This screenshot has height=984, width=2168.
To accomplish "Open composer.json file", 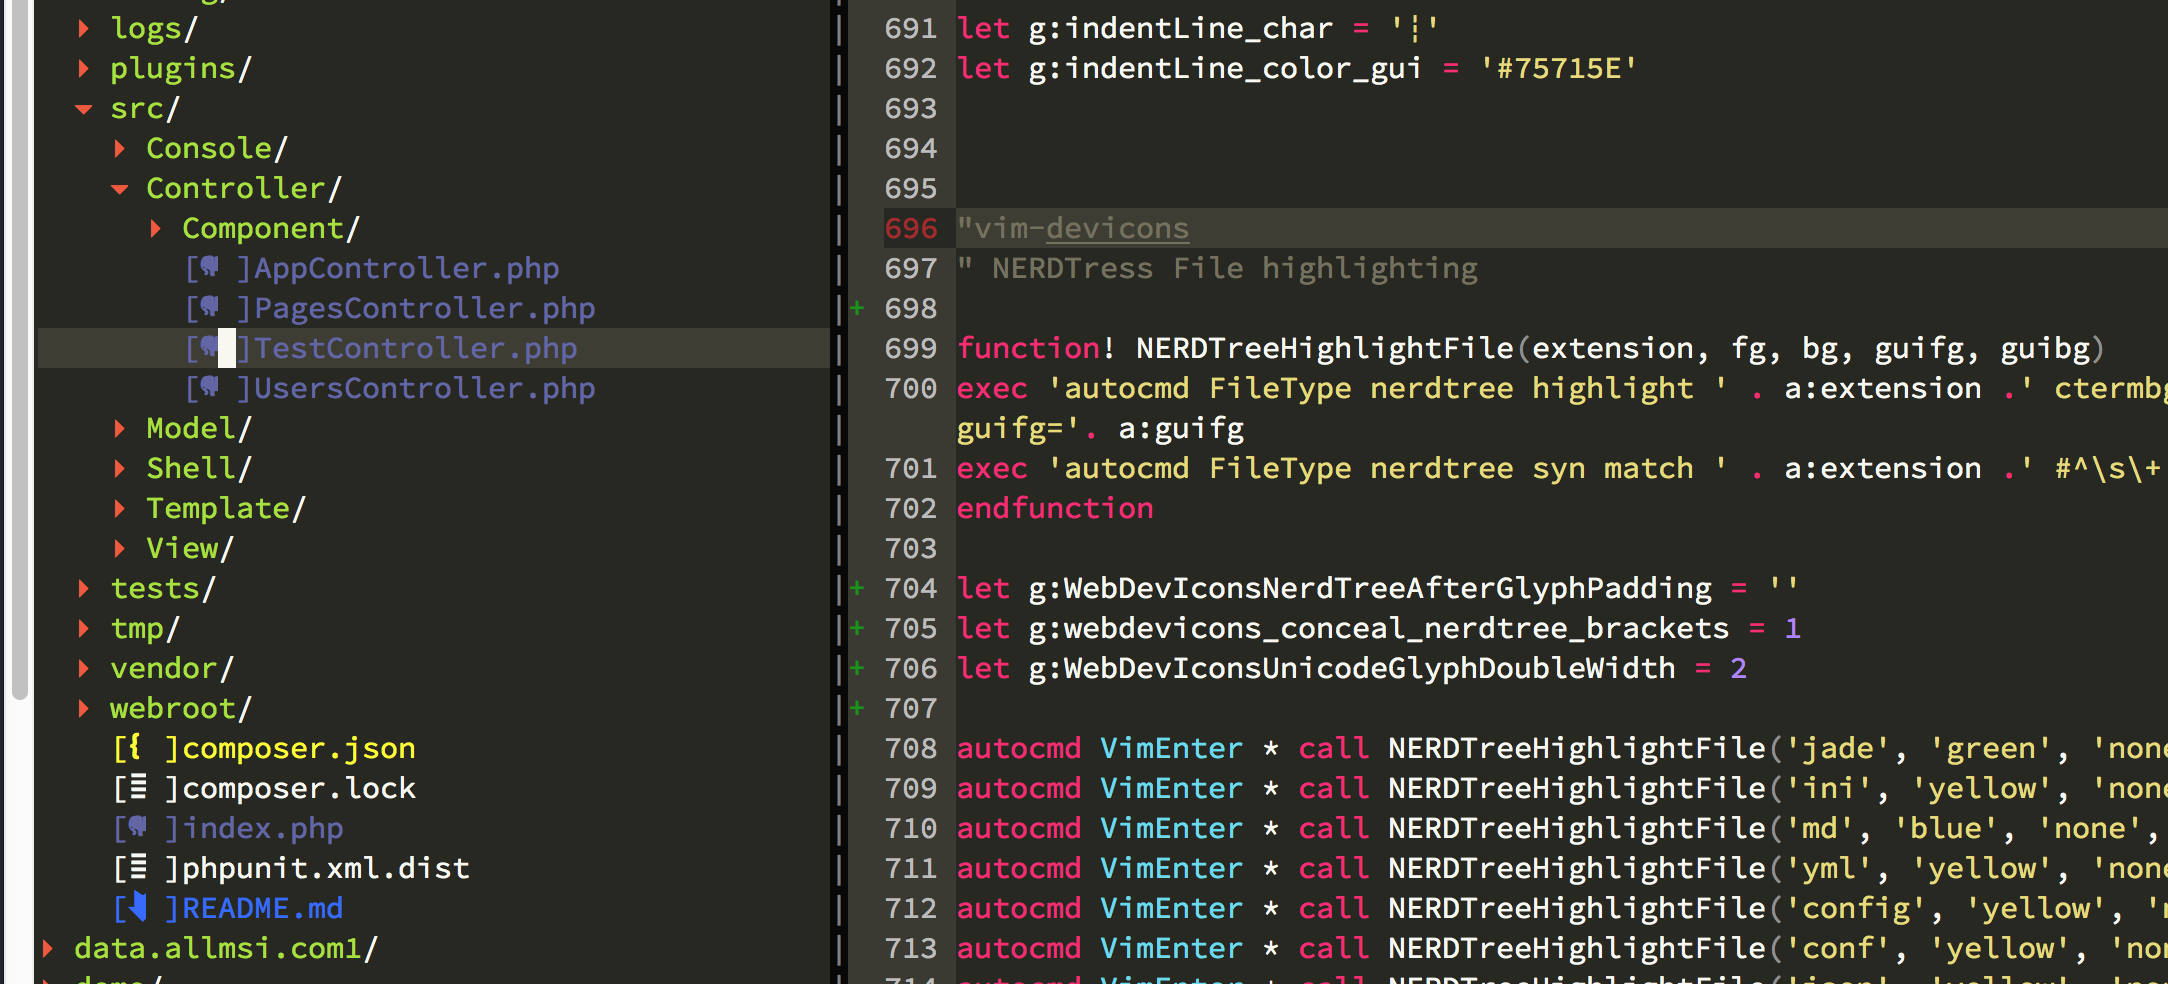I will click(x=298, y=748).
